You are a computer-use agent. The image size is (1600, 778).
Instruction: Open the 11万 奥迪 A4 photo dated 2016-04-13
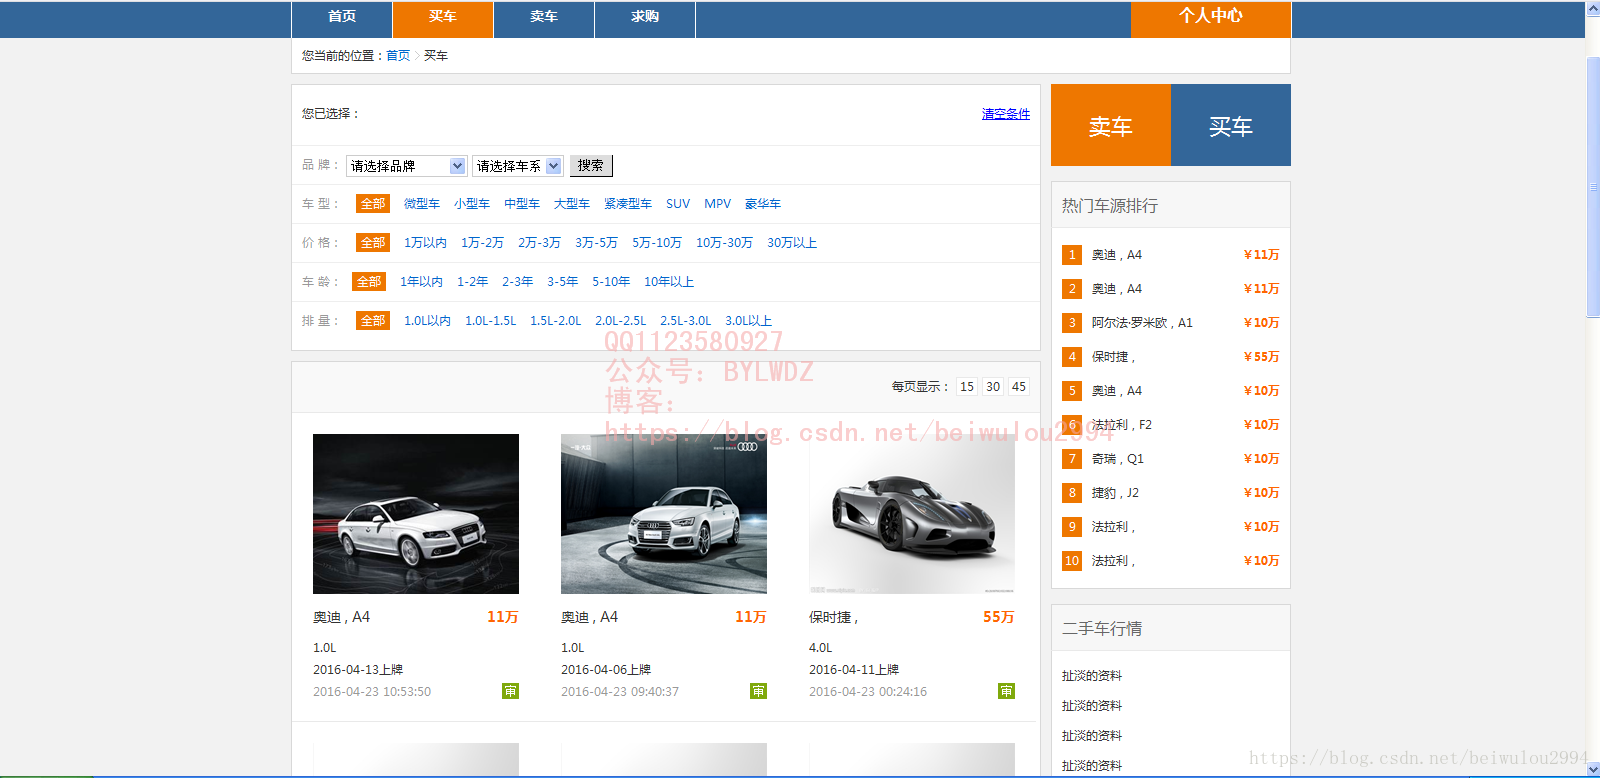click(416, 514)
